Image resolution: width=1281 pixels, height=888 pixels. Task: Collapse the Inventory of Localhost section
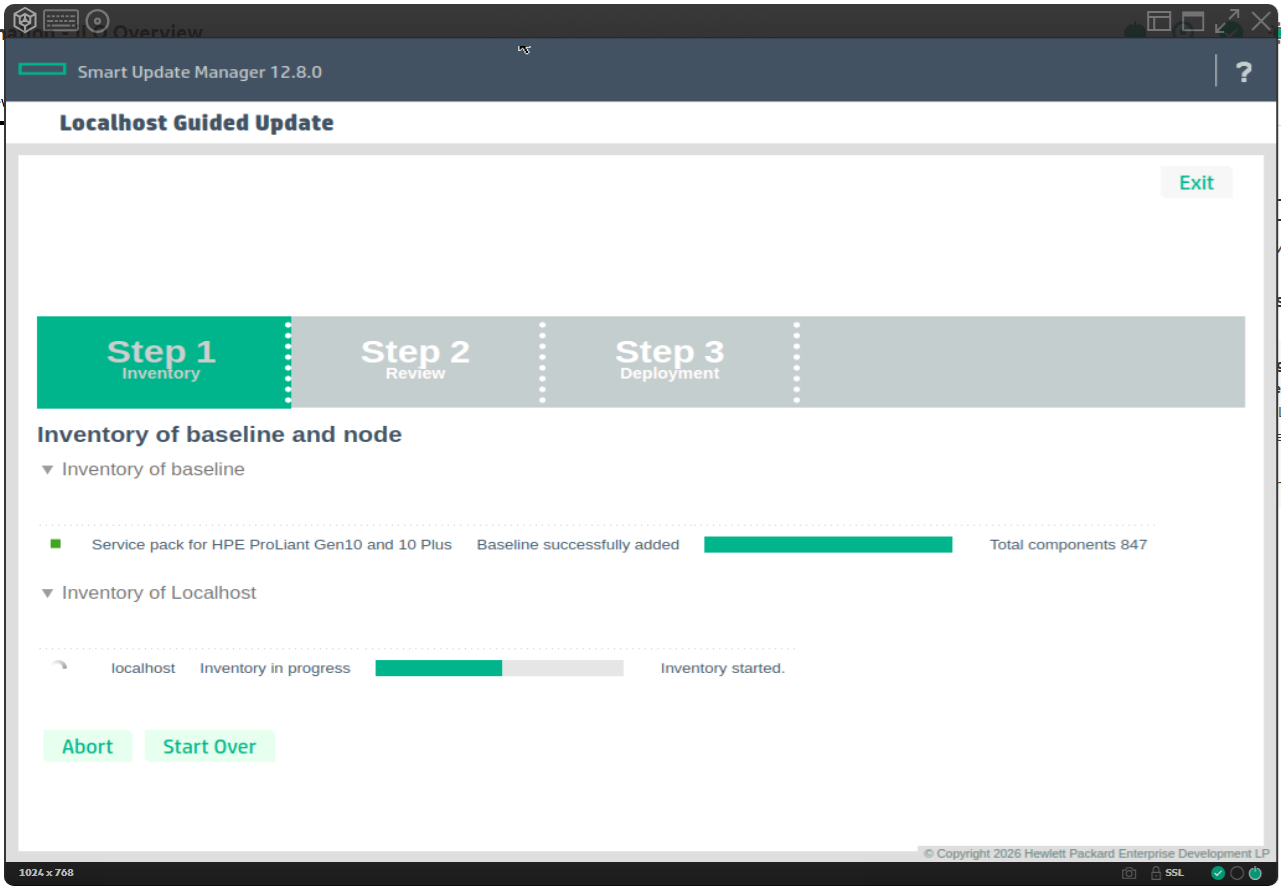click(x=47, y=593)
